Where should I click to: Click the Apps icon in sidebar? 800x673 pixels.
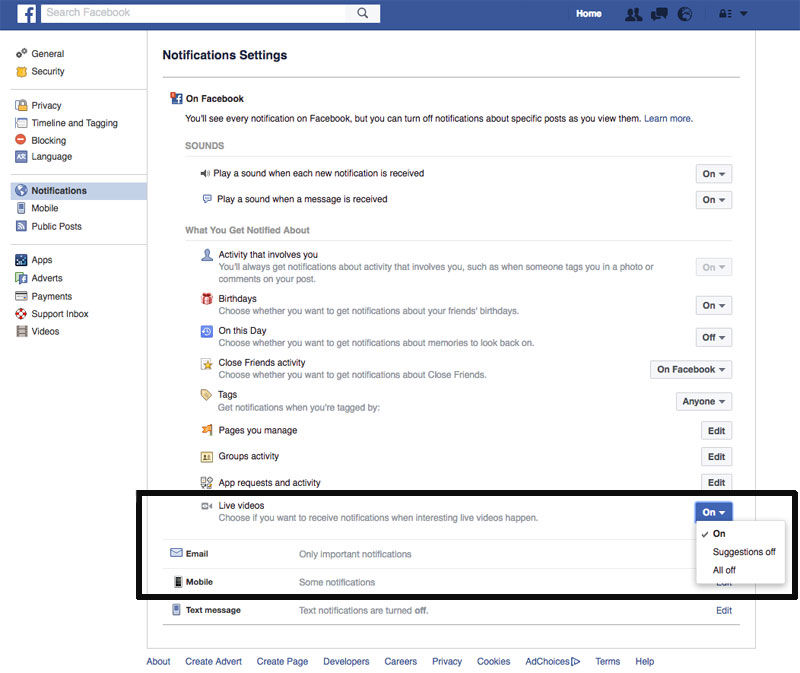coord(21,260)
